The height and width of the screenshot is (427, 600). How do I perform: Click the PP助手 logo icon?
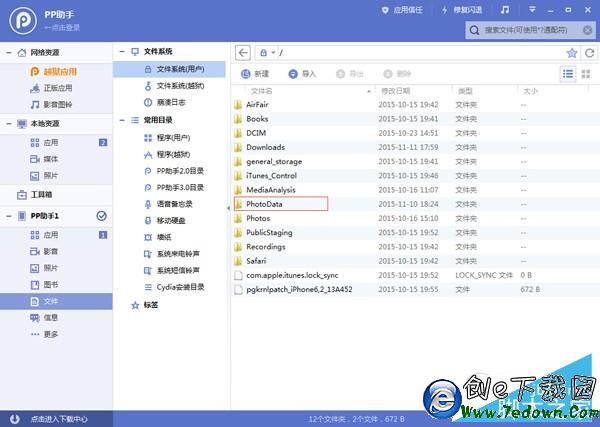click(23, 21)
